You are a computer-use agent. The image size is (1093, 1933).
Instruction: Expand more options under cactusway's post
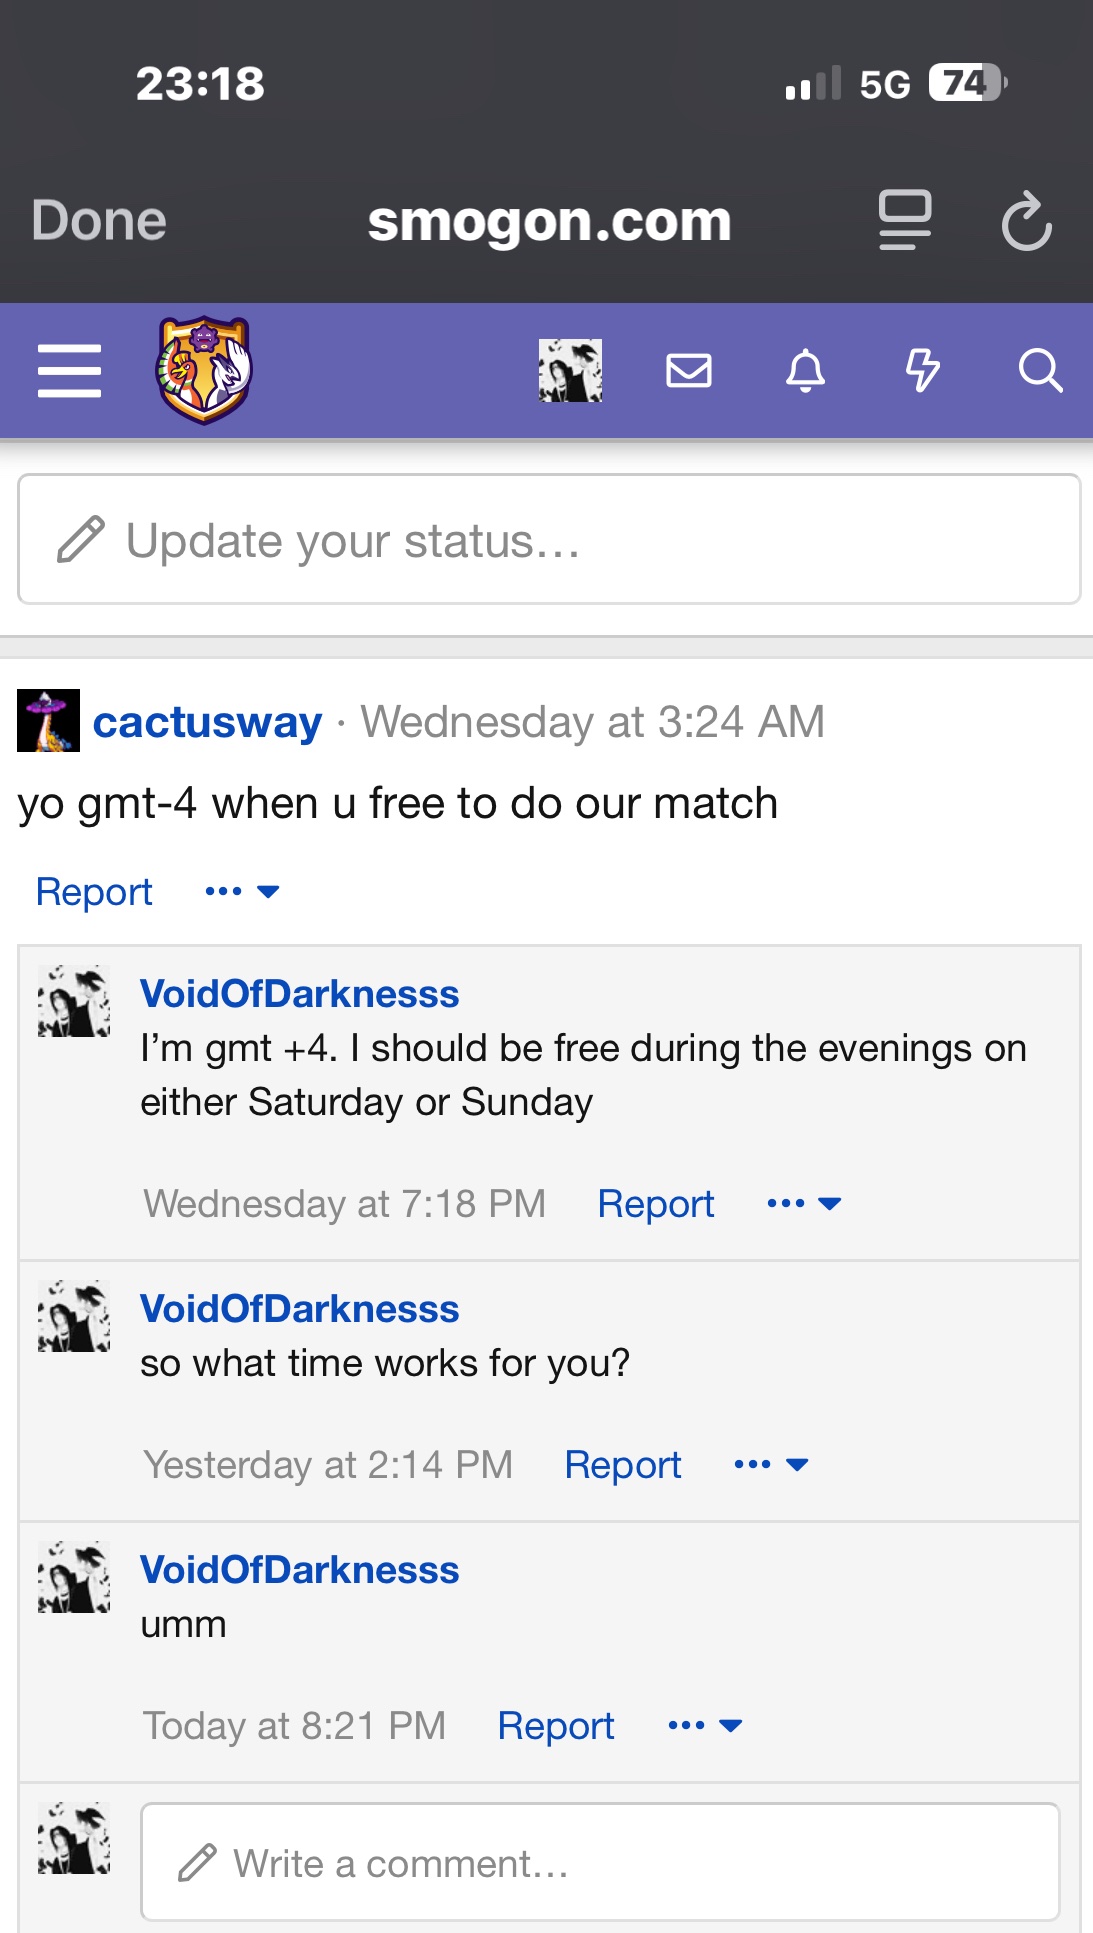(242, 891)
